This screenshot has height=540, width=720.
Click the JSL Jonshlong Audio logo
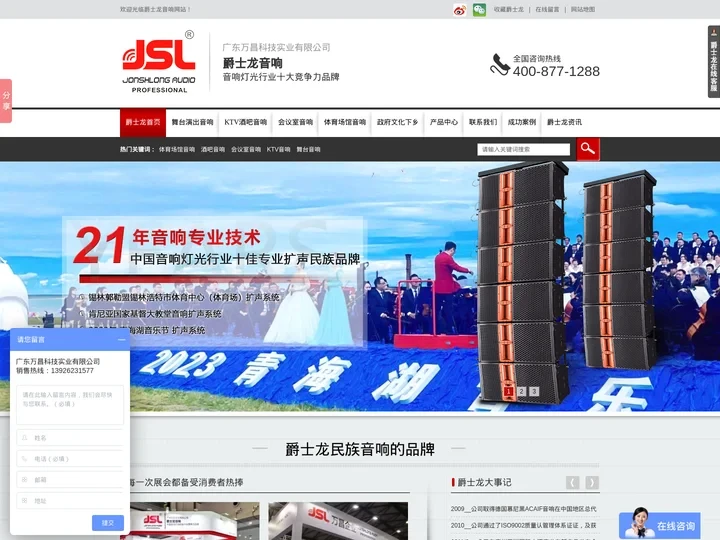[159, 62]
